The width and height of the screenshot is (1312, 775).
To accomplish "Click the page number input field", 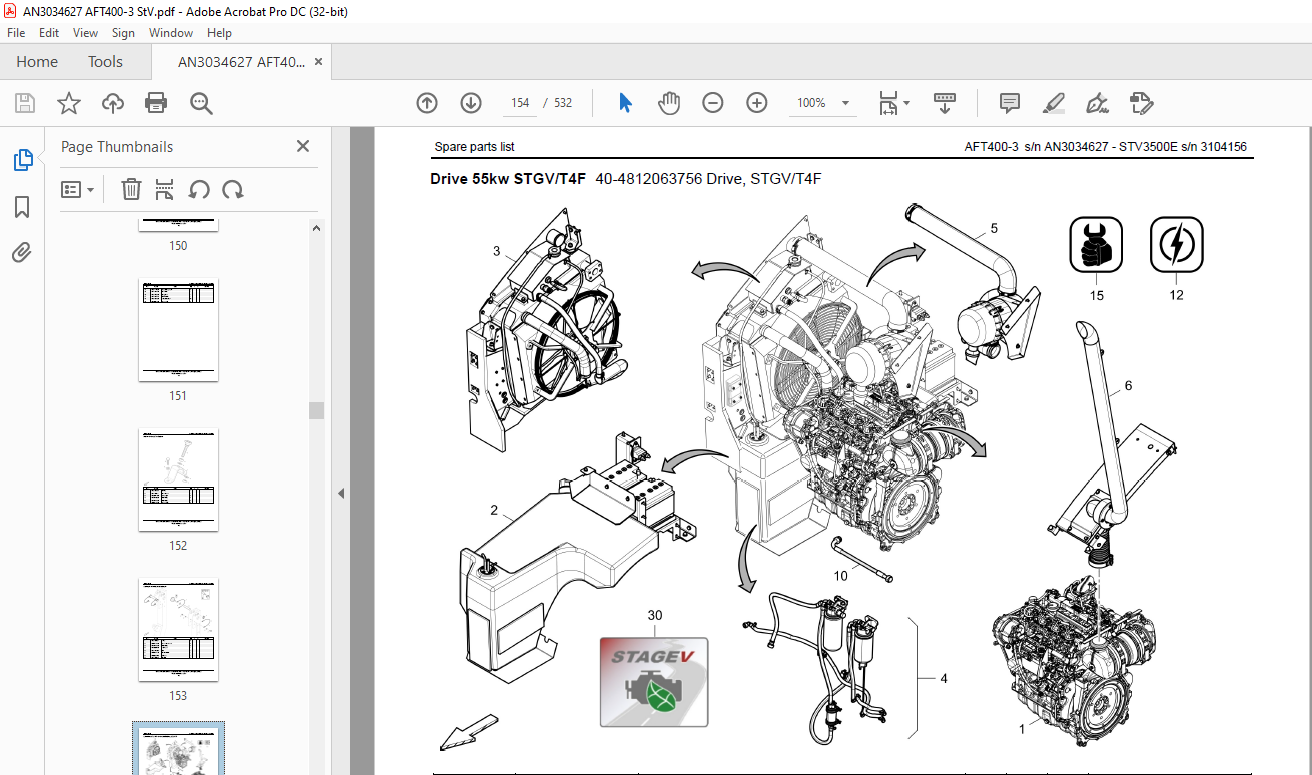I will (x=518, y=103).
